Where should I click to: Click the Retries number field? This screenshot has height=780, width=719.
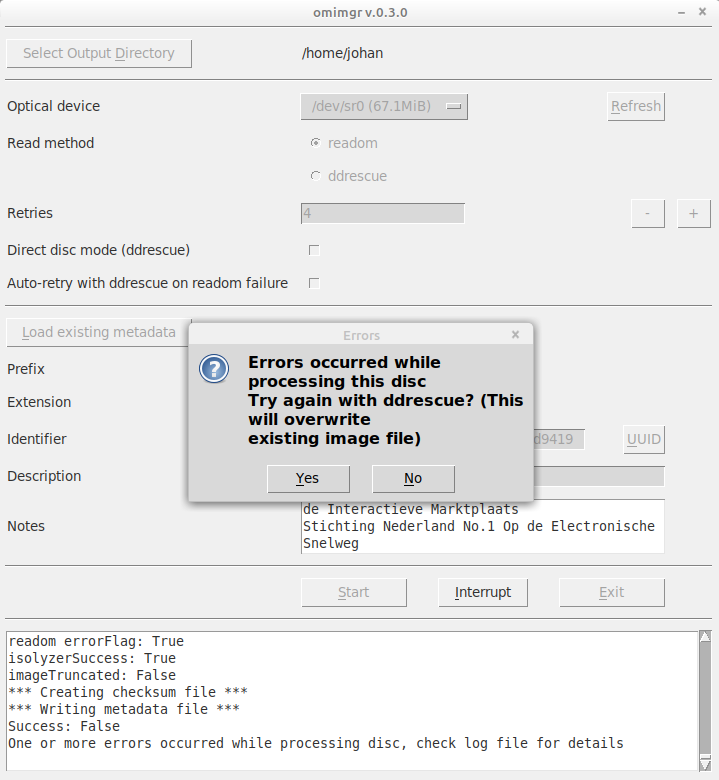pyautogui.click(x=382, y=213)
